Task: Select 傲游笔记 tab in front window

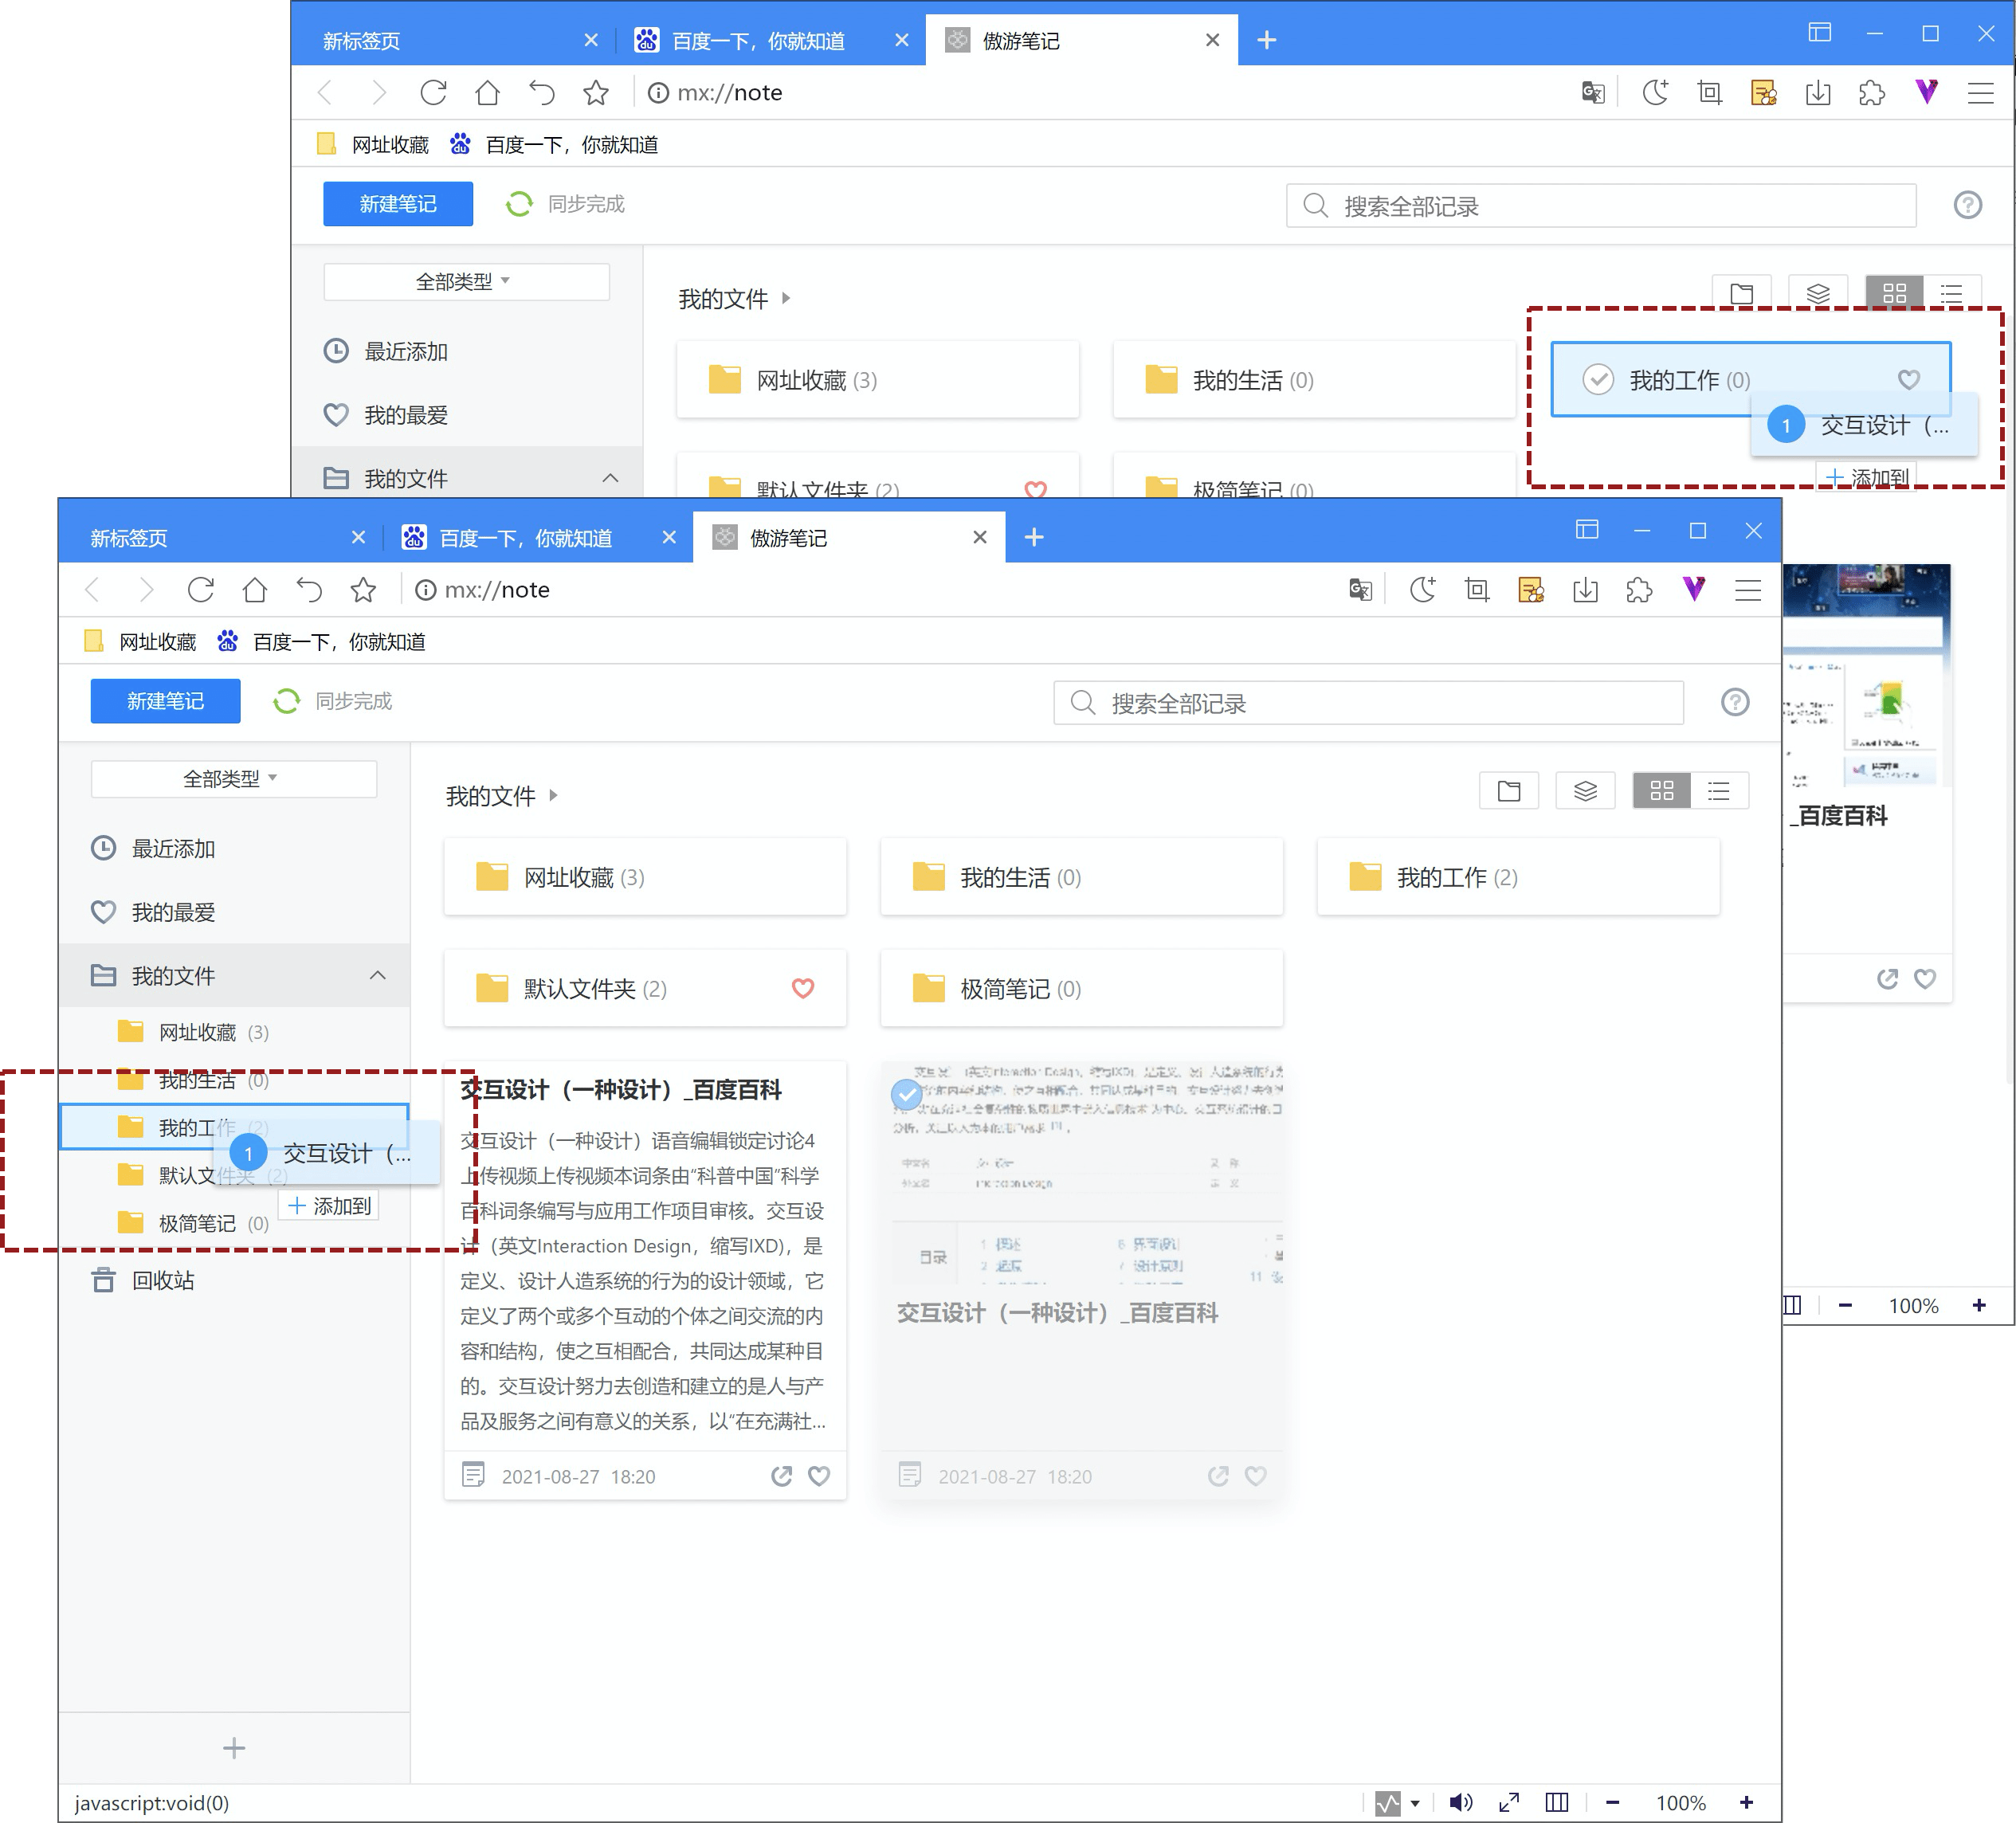Action: pos(849,538)
